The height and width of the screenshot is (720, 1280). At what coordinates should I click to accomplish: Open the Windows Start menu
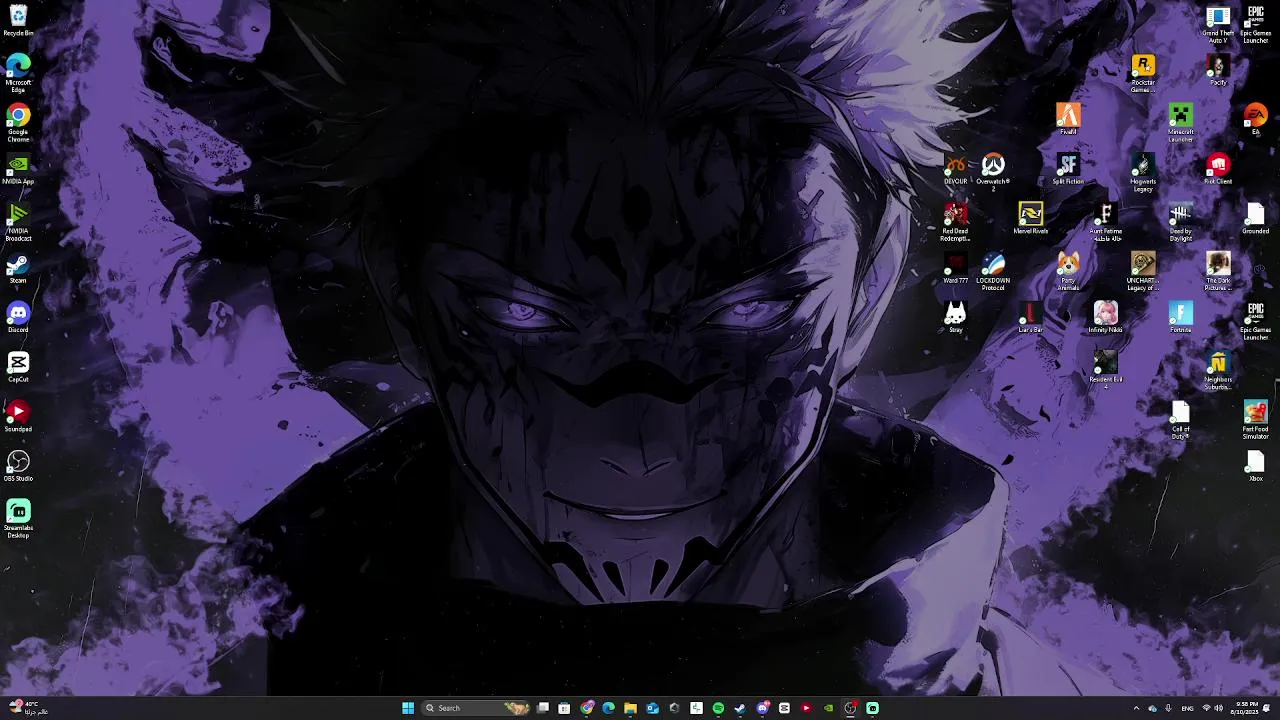[x=408, y=708]
